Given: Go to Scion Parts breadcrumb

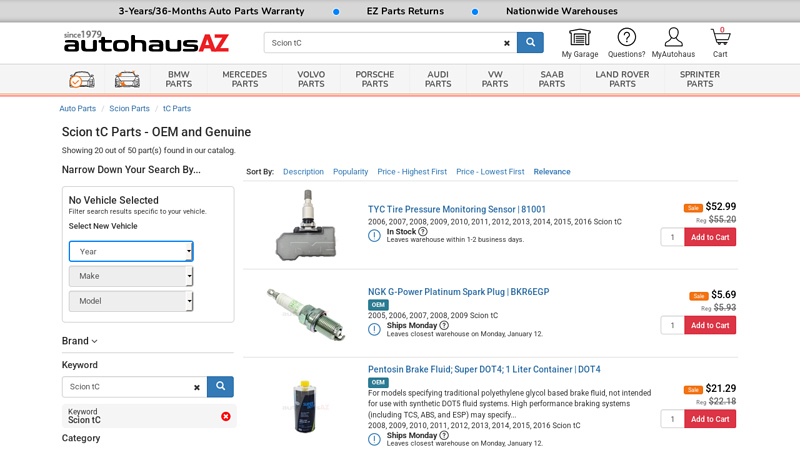Looking at the screenshot, I should (x=129, y=108).
